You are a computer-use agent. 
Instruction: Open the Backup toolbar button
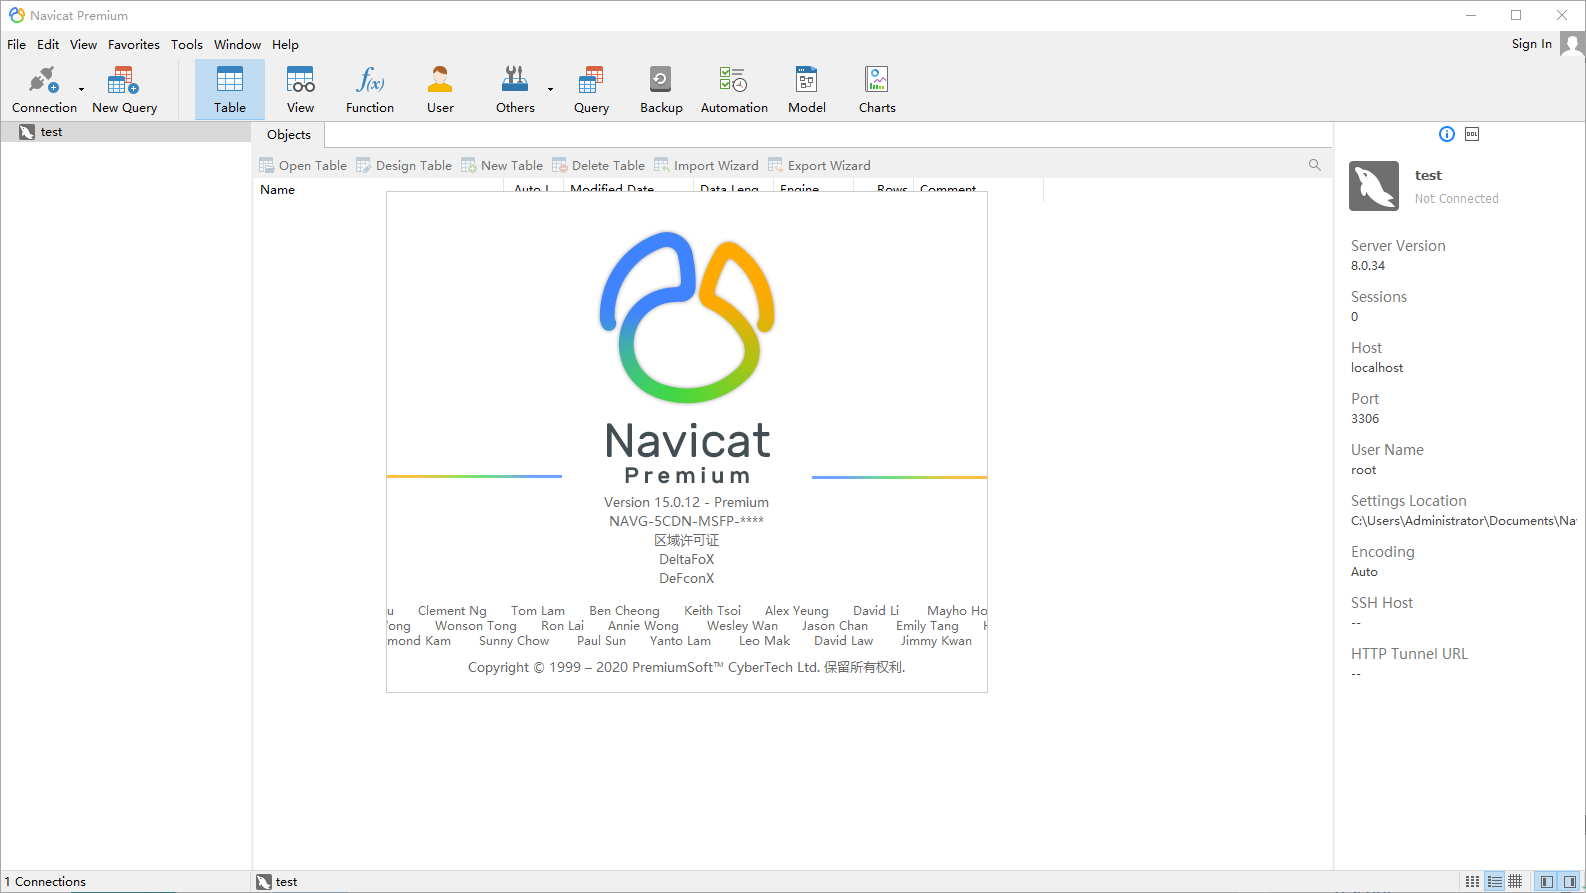point(661,89)
